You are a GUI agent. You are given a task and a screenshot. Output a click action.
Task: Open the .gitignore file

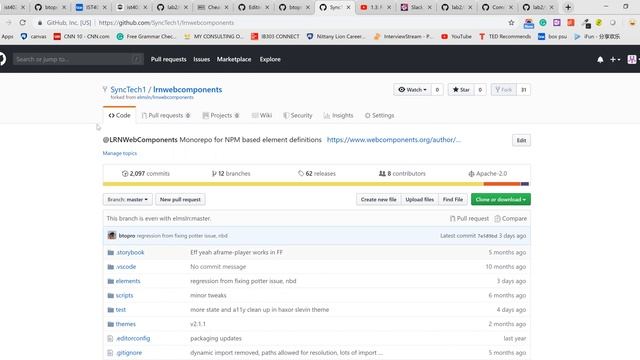[x=129, y=353]
